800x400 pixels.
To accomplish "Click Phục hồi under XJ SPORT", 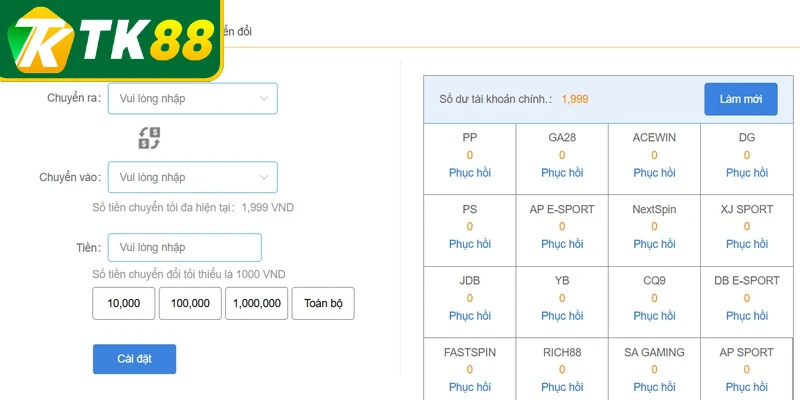I will point(746,244).
